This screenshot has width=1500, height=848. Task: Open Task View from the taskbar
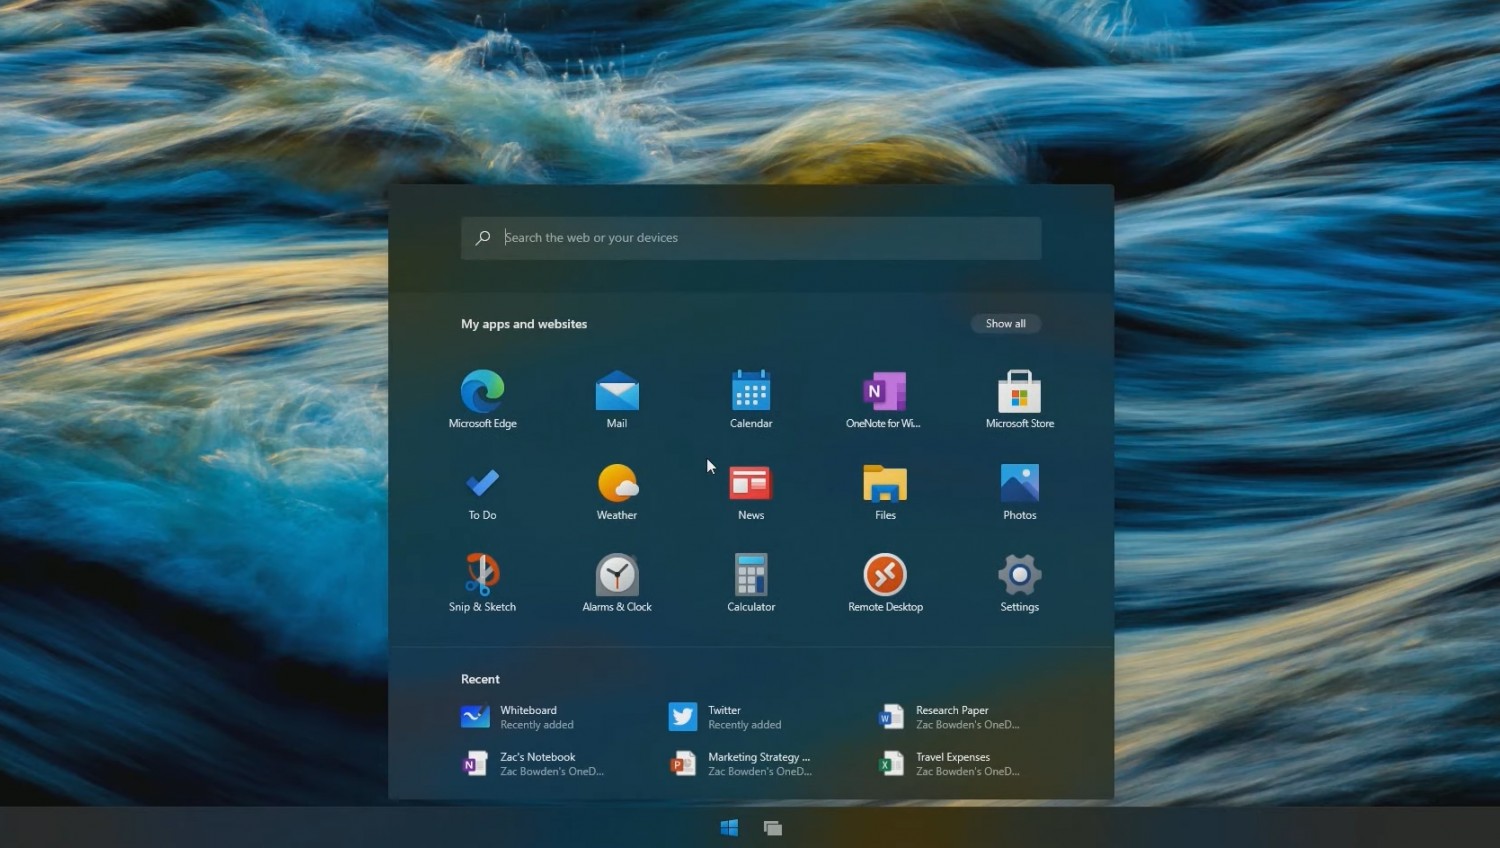click(x=773, y=827)
